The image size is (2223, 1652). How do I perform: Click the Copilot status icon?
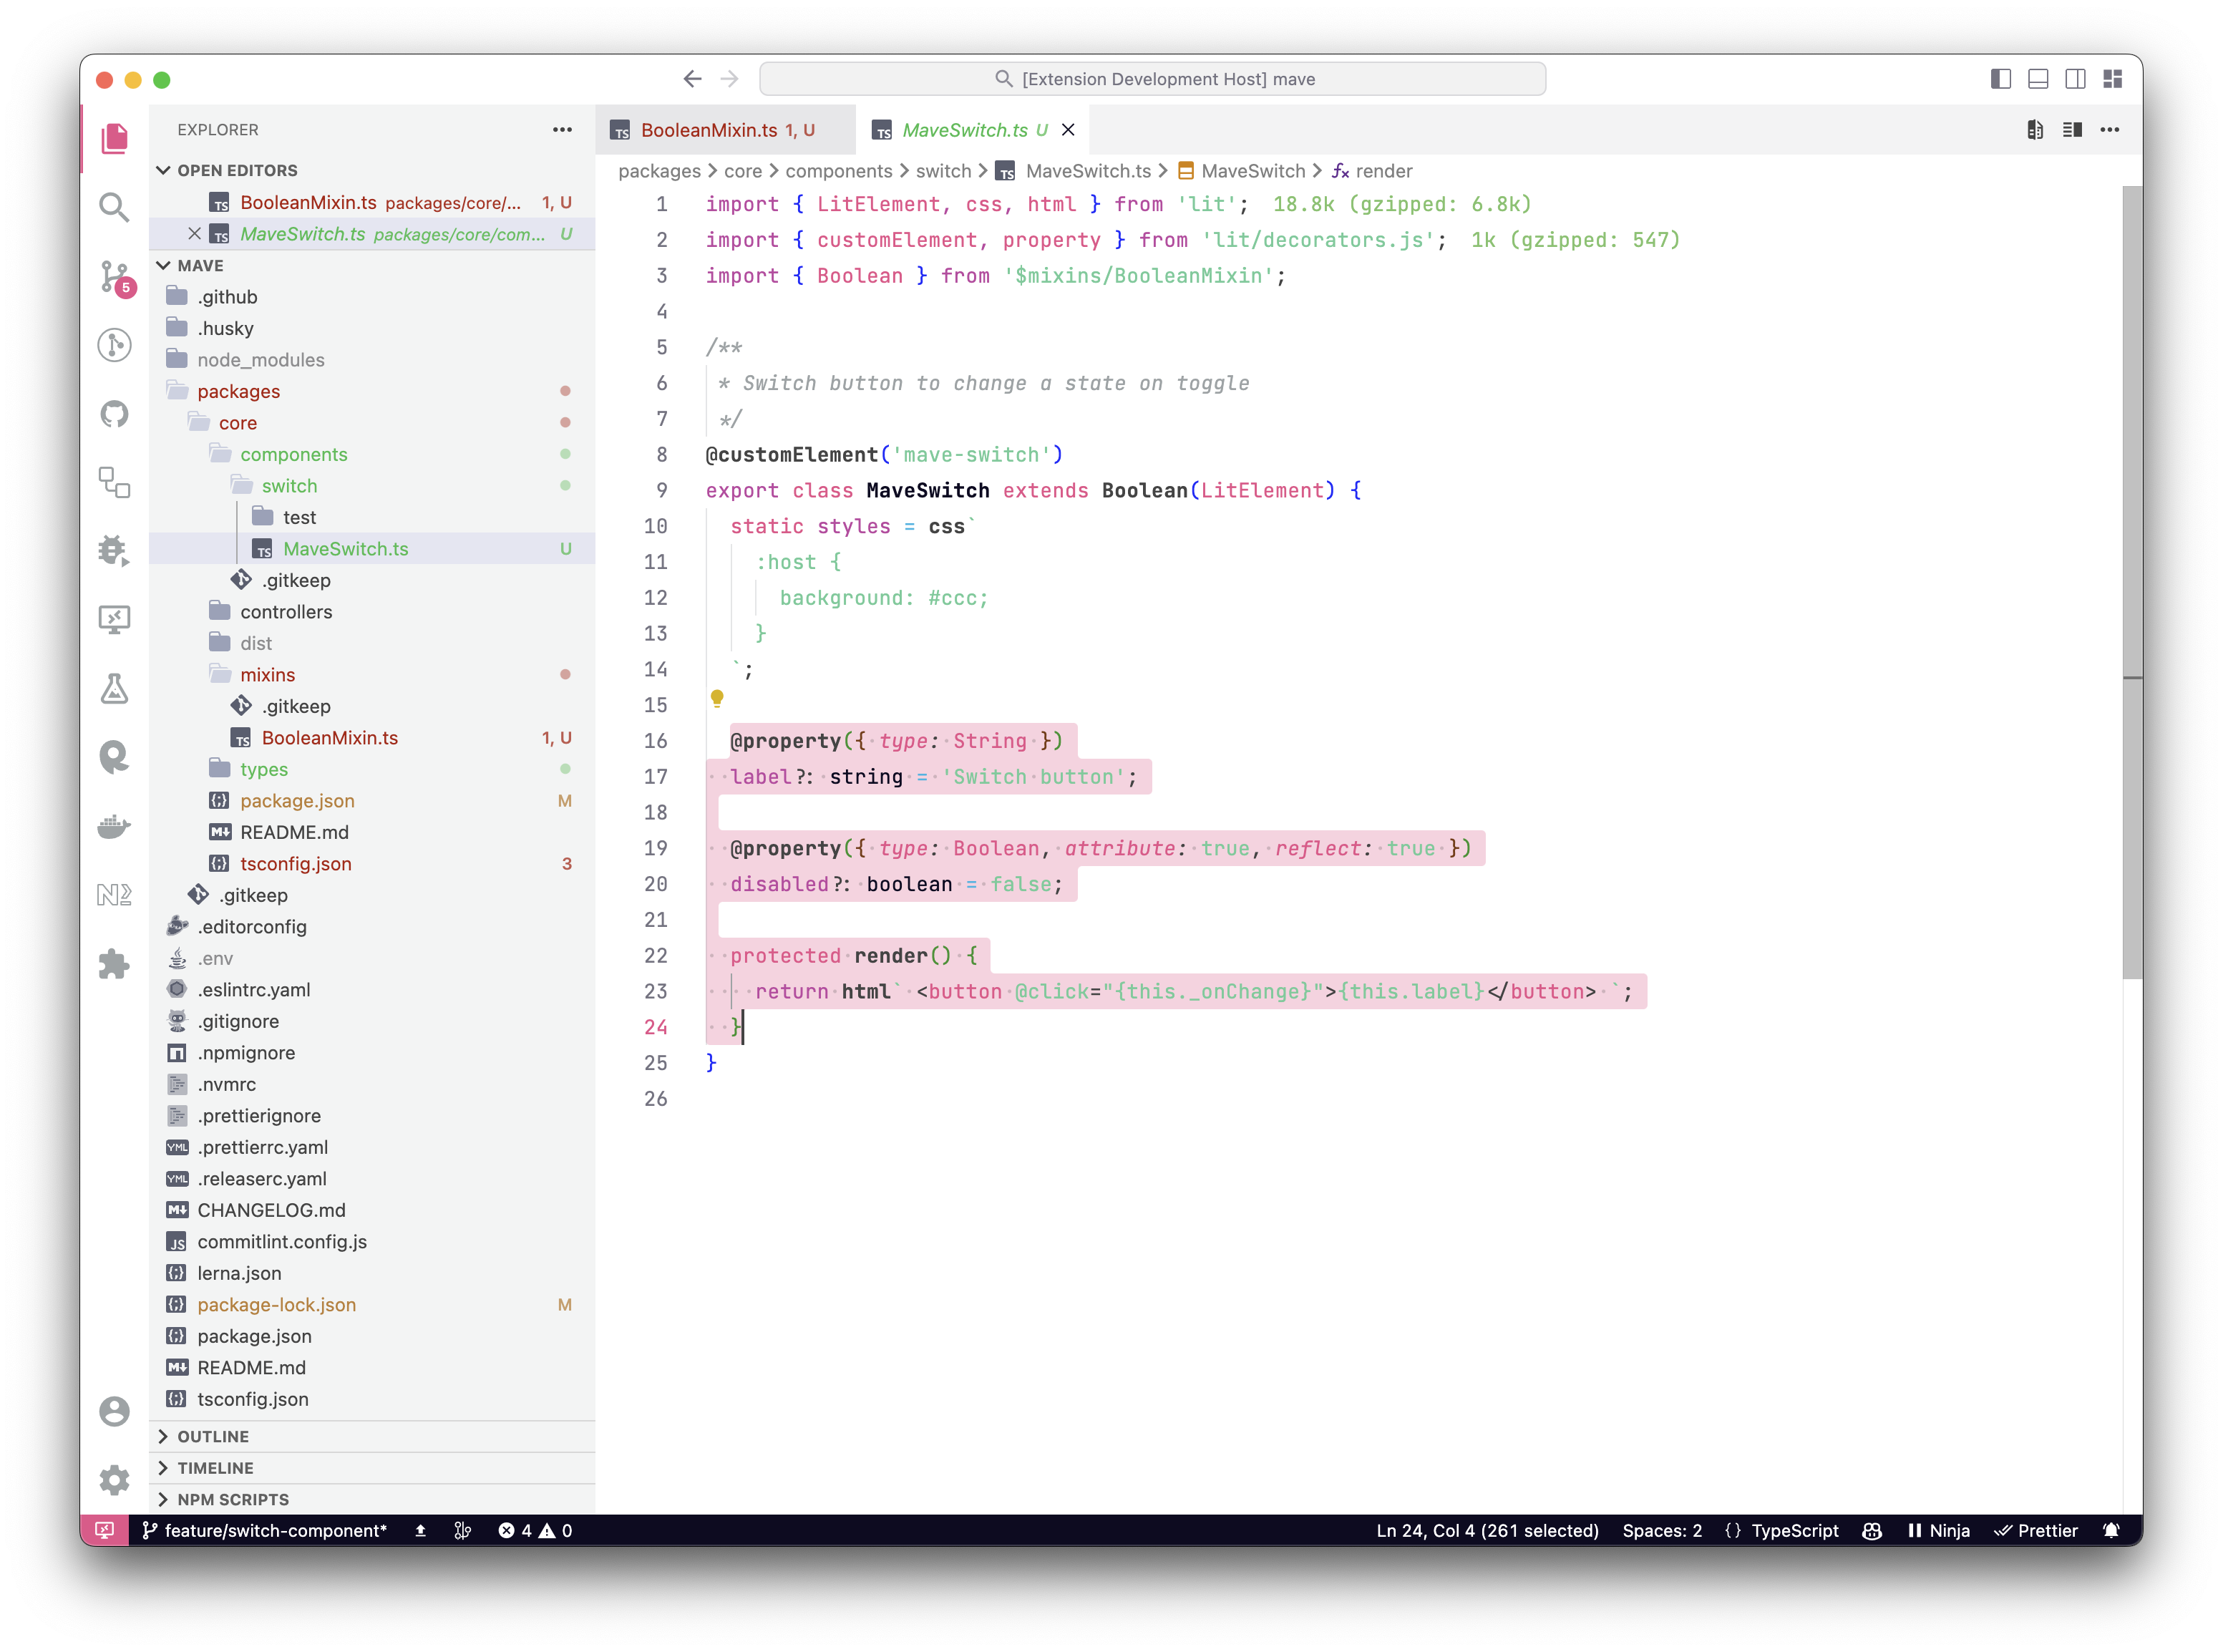pyautogui.click(x=1872, y=1530)
